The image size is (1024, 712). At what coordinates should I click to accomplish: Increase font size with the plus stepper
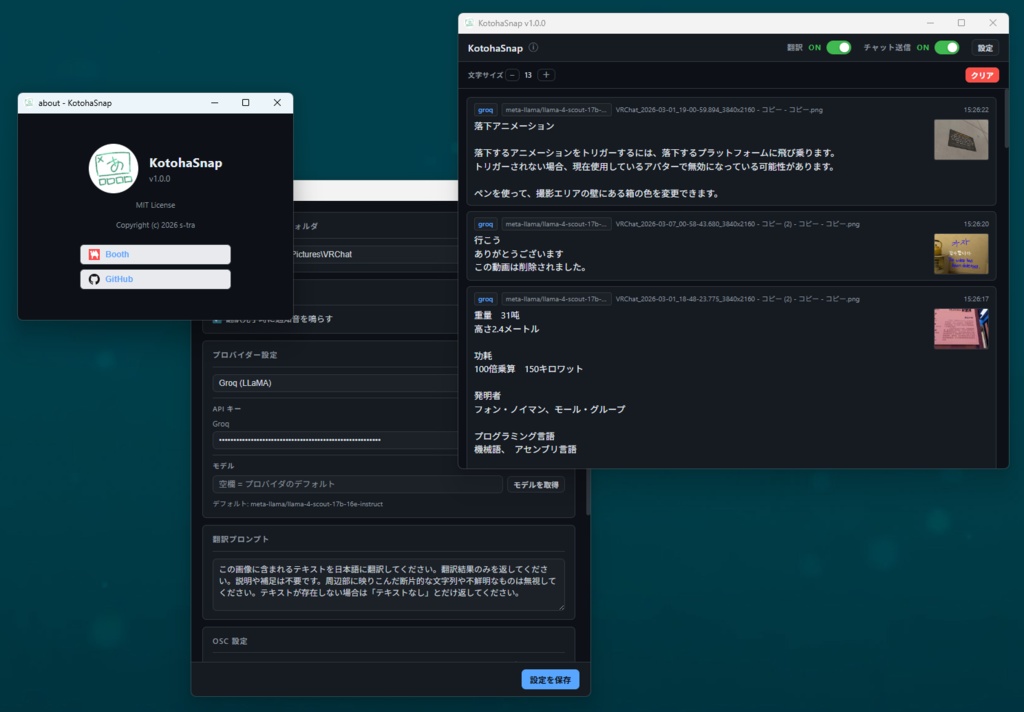546,73
